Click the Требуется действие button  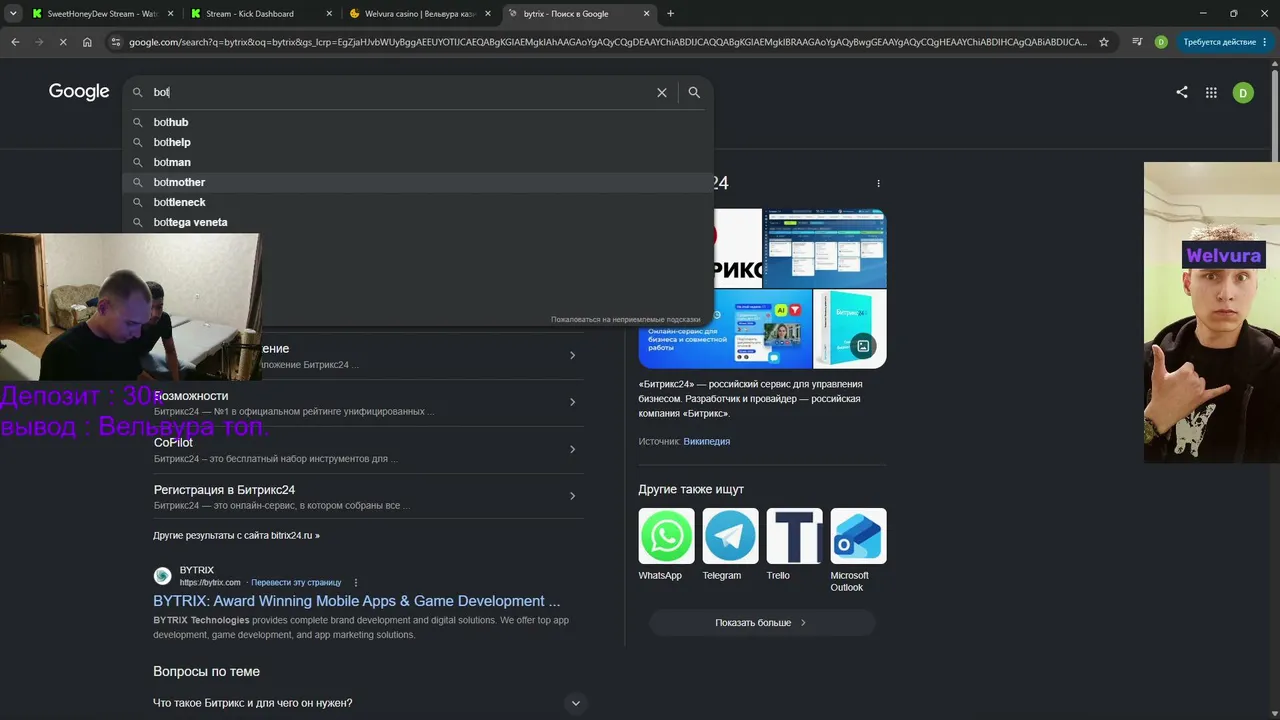pyautogui.click(x=1224, y=42)
